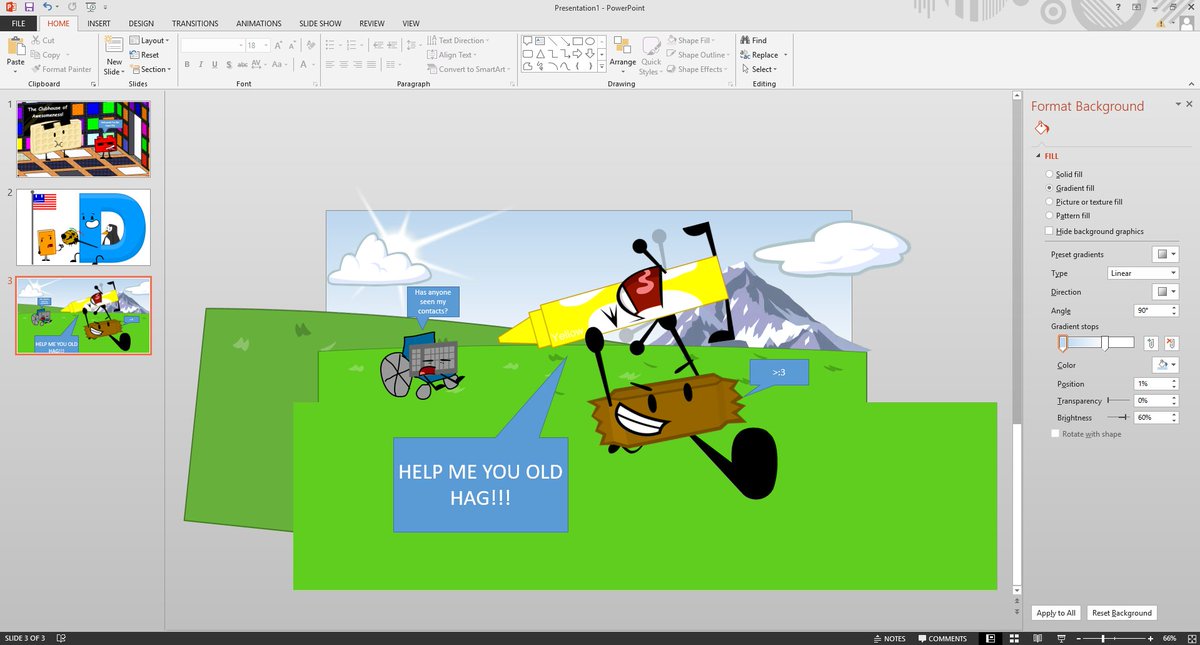Switch to Normal view icon in status bar
This screenshot has height=645, width=1200.
[x=991, y=638]
